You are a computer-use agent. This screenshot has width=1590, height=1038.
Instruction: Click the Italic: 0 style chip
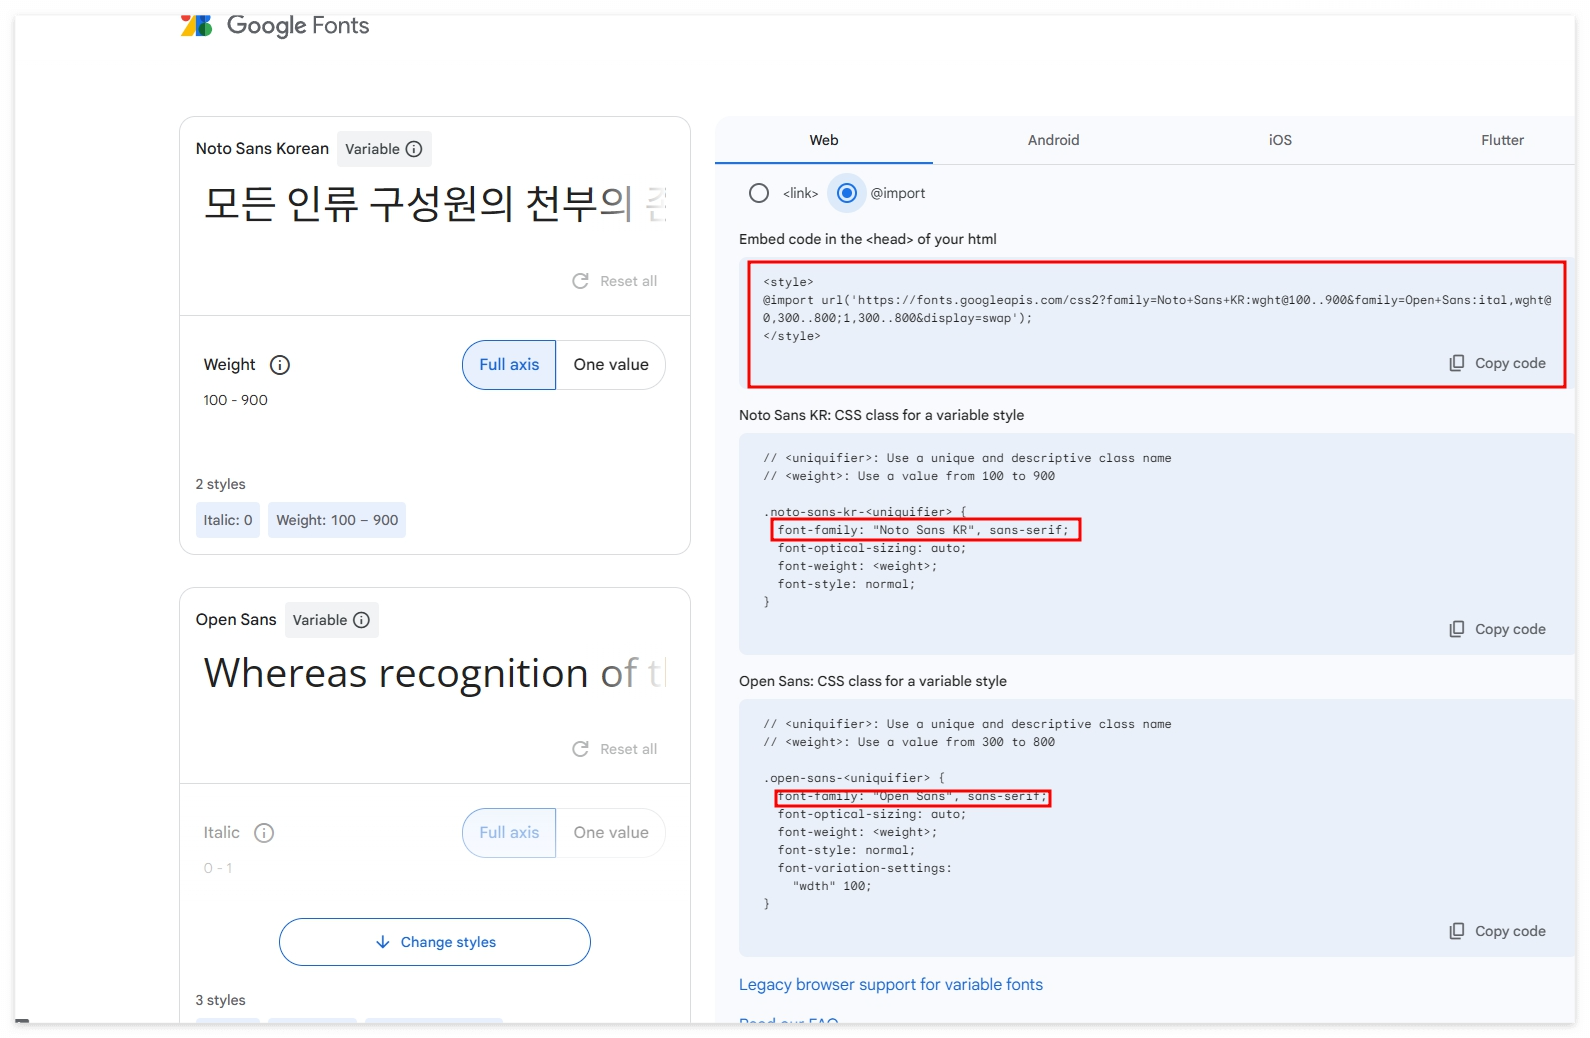pos(228,520)
